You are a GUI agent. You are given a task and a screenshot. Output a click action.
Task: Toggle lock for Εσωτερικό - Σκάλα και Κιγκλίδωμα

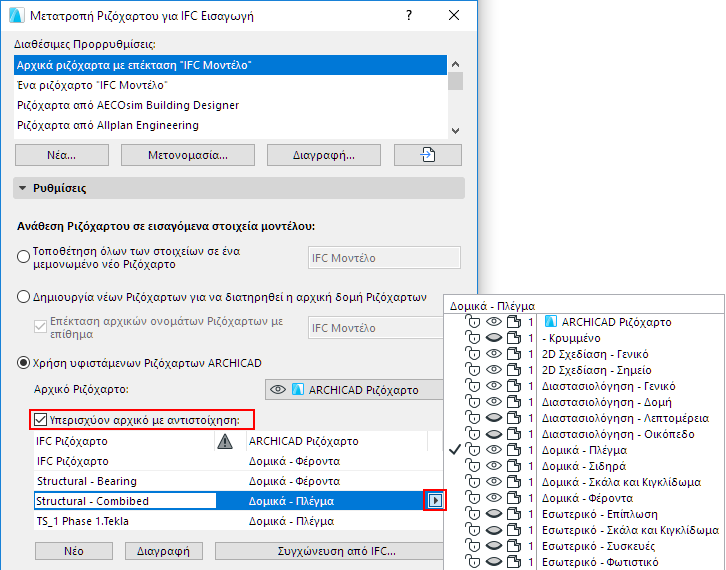(473, 530)
